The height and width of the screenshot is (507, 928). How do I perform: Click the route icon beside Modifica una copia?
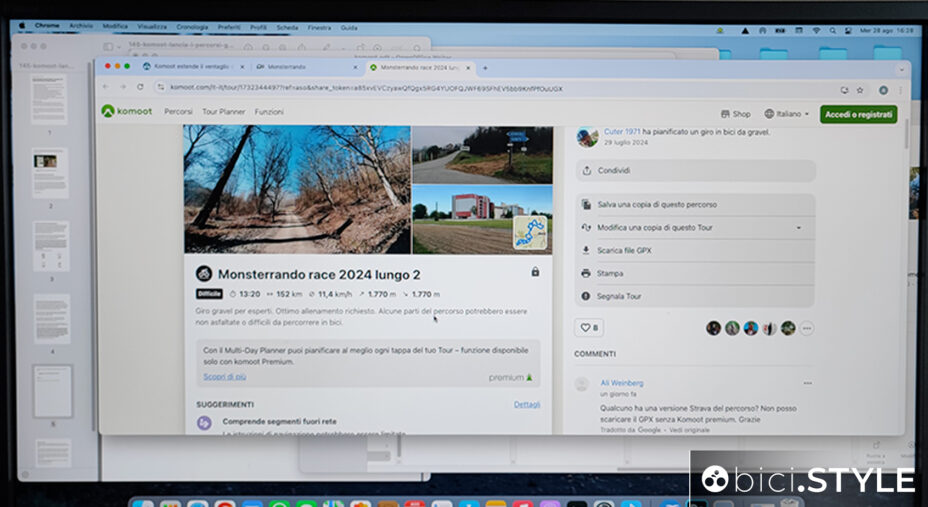click(586, 227)
